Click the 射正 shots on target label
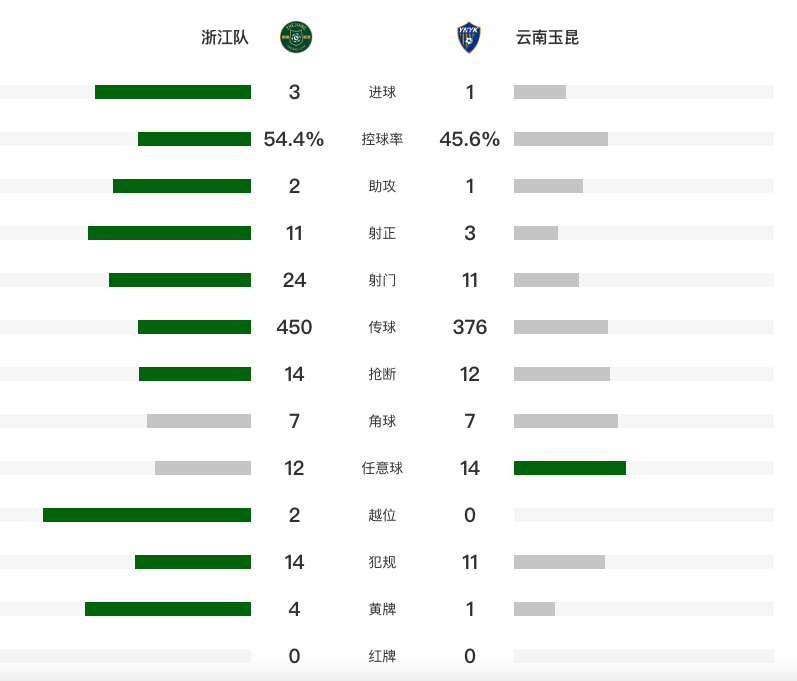This screenshot has height=681, width=797. pos(382,233)
